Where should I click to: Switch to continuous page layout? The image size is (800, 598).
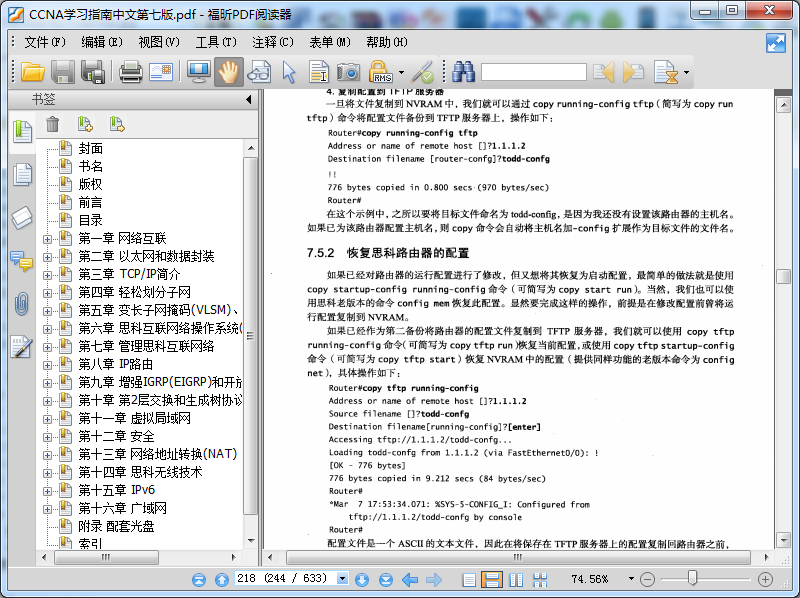pyautogui.click(x=492, y=580)
